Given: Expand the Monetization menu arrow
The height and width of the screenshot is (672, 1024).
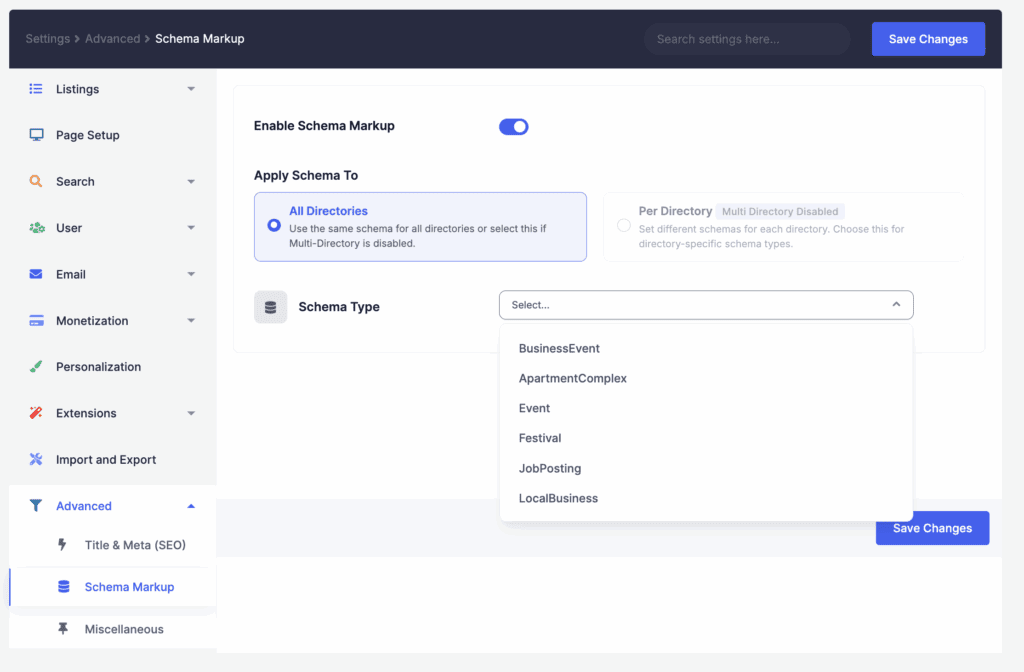Looking at the screenshot, I should point(191,321).
